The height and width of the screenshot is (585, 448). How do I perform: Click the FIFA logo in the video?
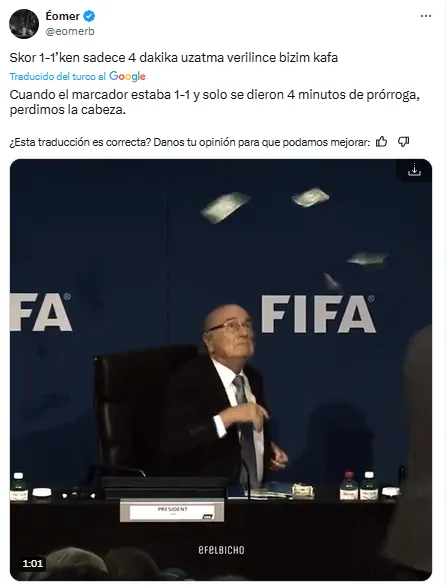318,313
